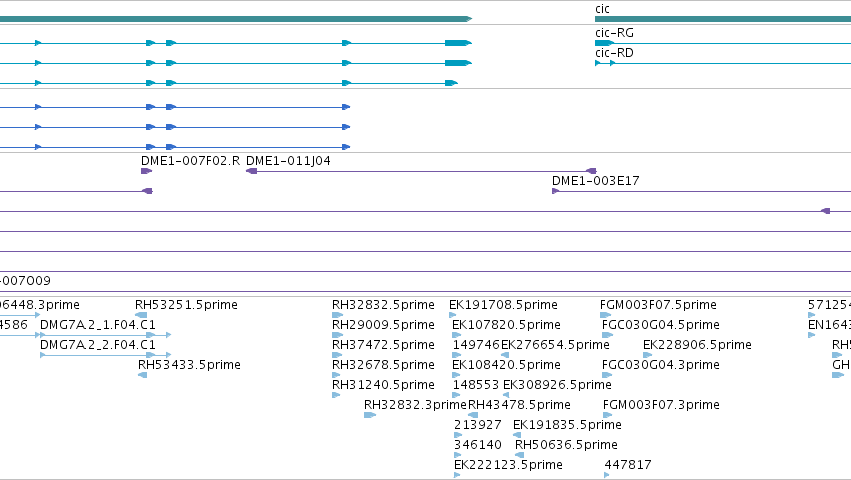Select DMG7A.2_2.F04.C1 feature label
Viewport: 851px width, 480px height.
[x=98, y=345]
